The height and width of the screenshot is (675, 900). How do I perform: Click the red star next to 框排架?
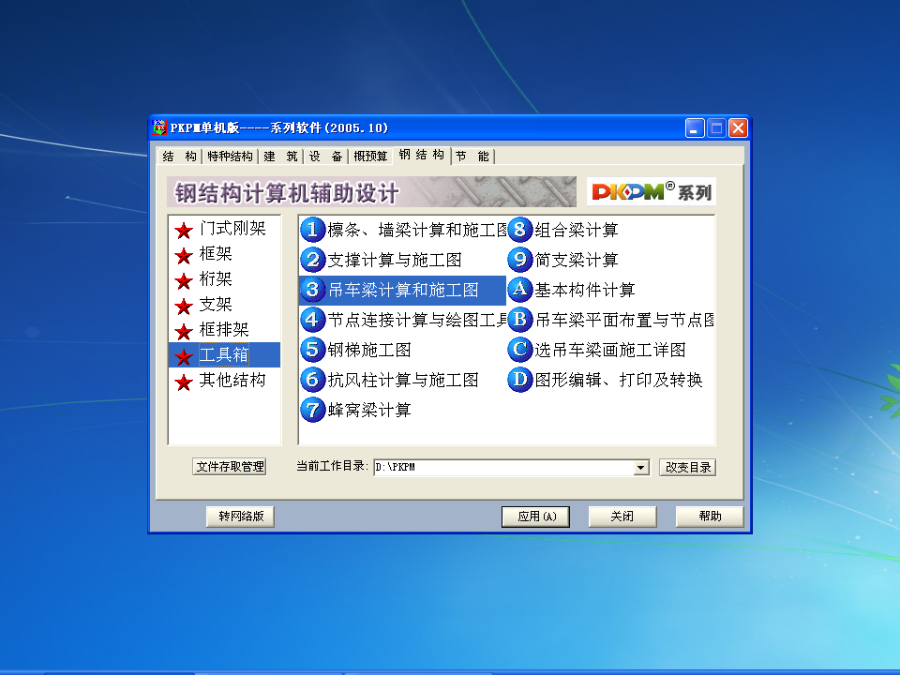click(184, 332)
